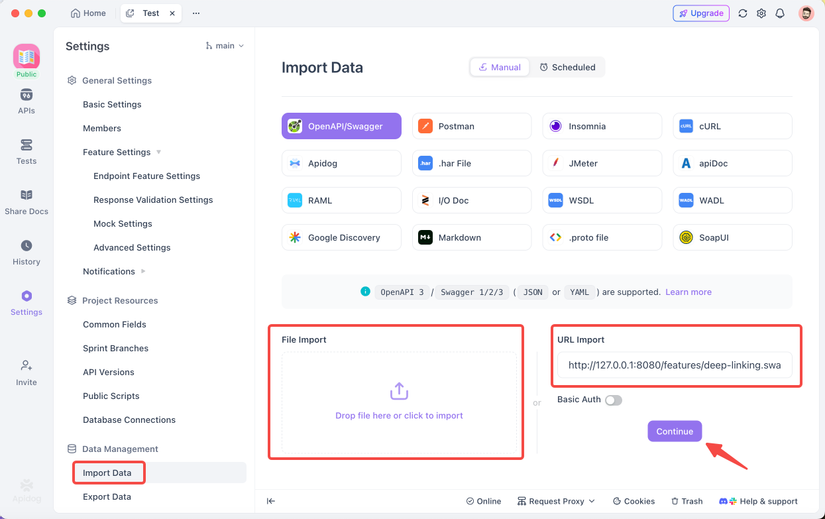Open the Request Proxy dropdown
Image resolution: width=825 pixels, height=519 pixels.
[556, 501]
